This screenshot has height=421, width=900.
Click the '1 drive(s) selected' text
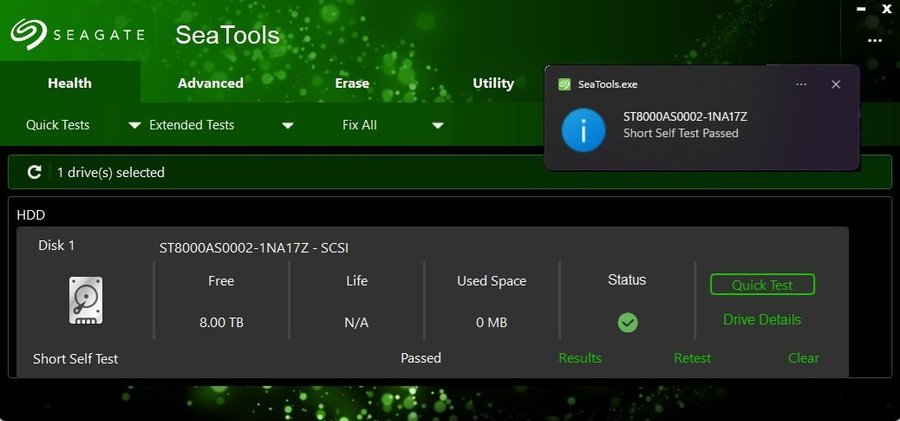click(111, 172)
